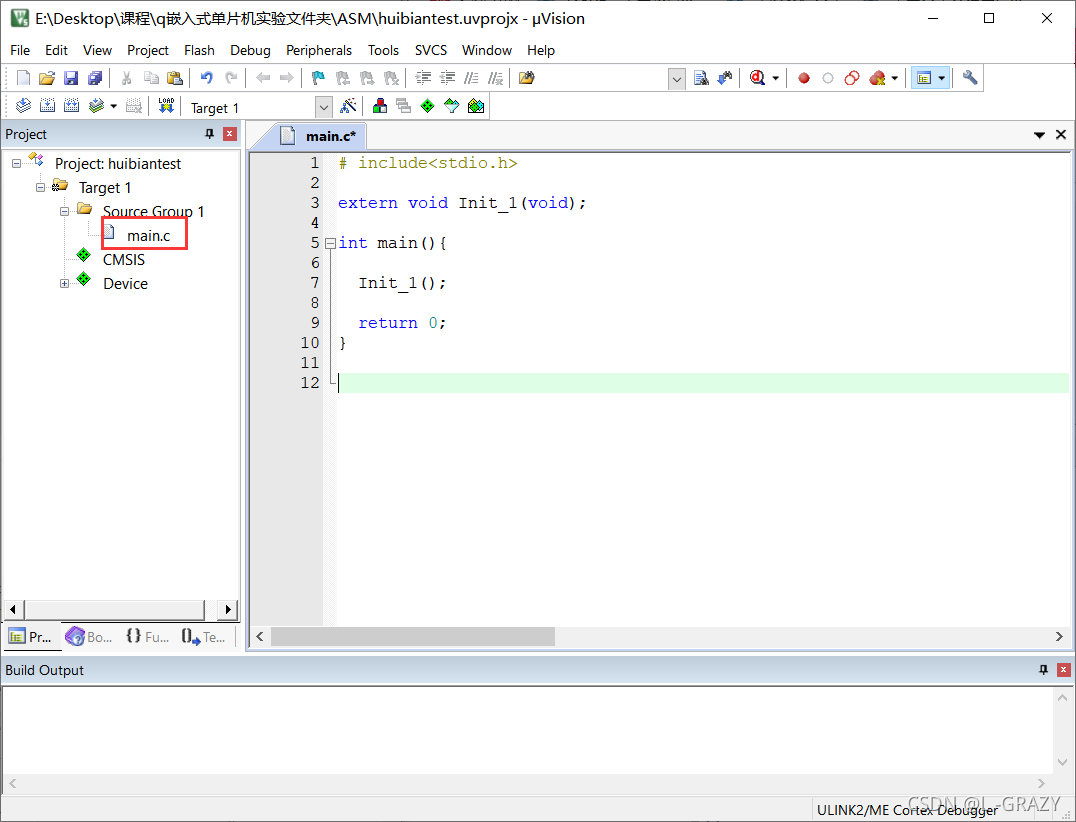Launch the Pack Installer icon
The height and width of the screenshot is (822, 1076).
point(476,106)
